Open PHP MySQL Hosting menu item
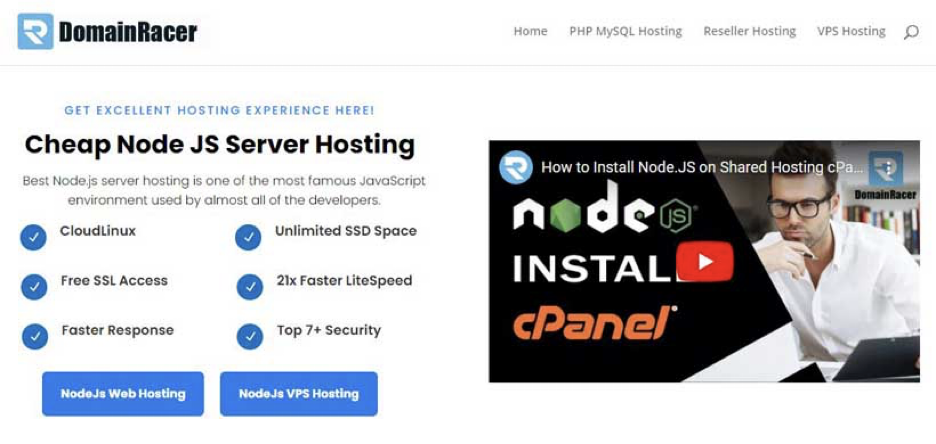 pyautogui.click(x=625, y=31)
